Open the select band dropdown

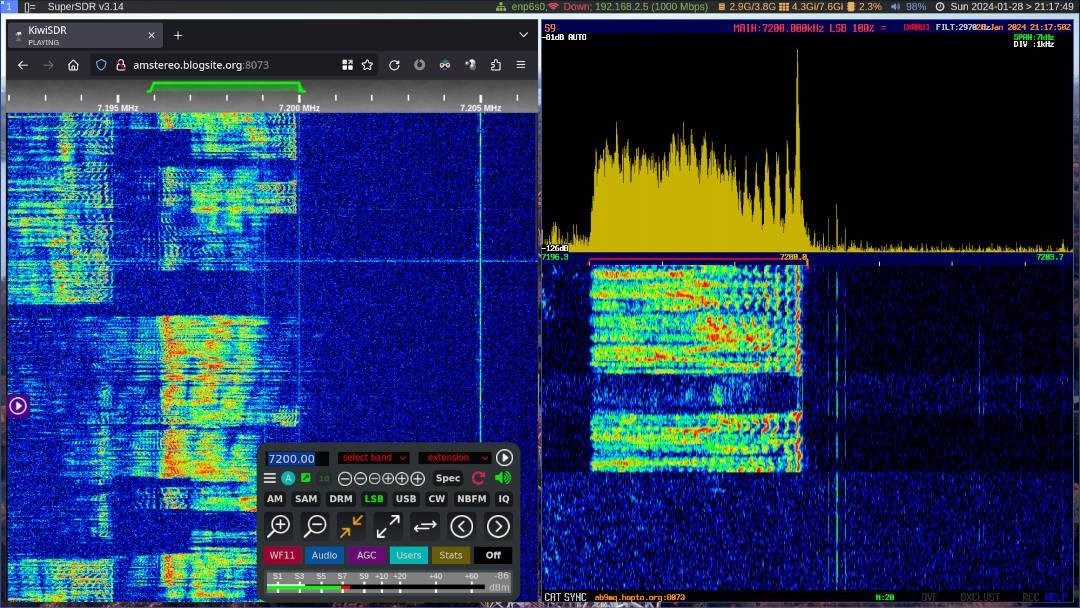(x=373, y=458)
